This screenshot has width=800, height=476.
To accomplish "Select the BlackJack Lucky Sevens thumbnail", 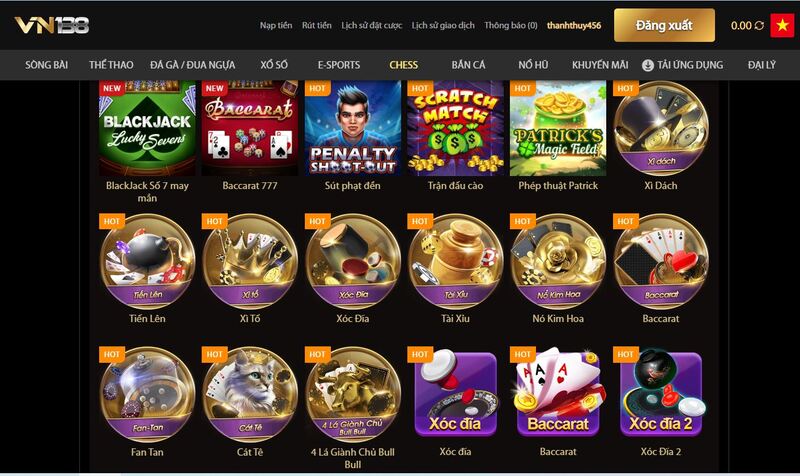I will pos(147,128).
